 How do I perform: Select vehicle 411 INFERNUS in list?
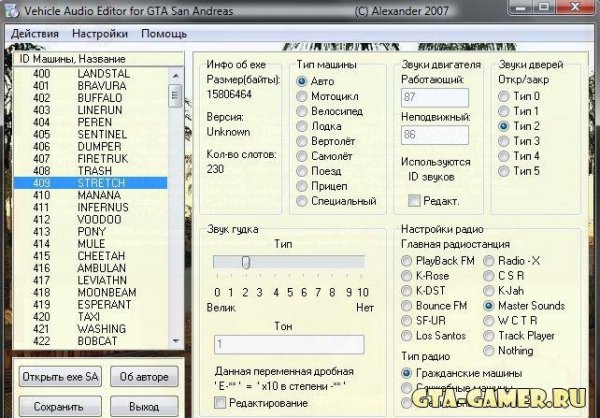[x=90, y=207]
